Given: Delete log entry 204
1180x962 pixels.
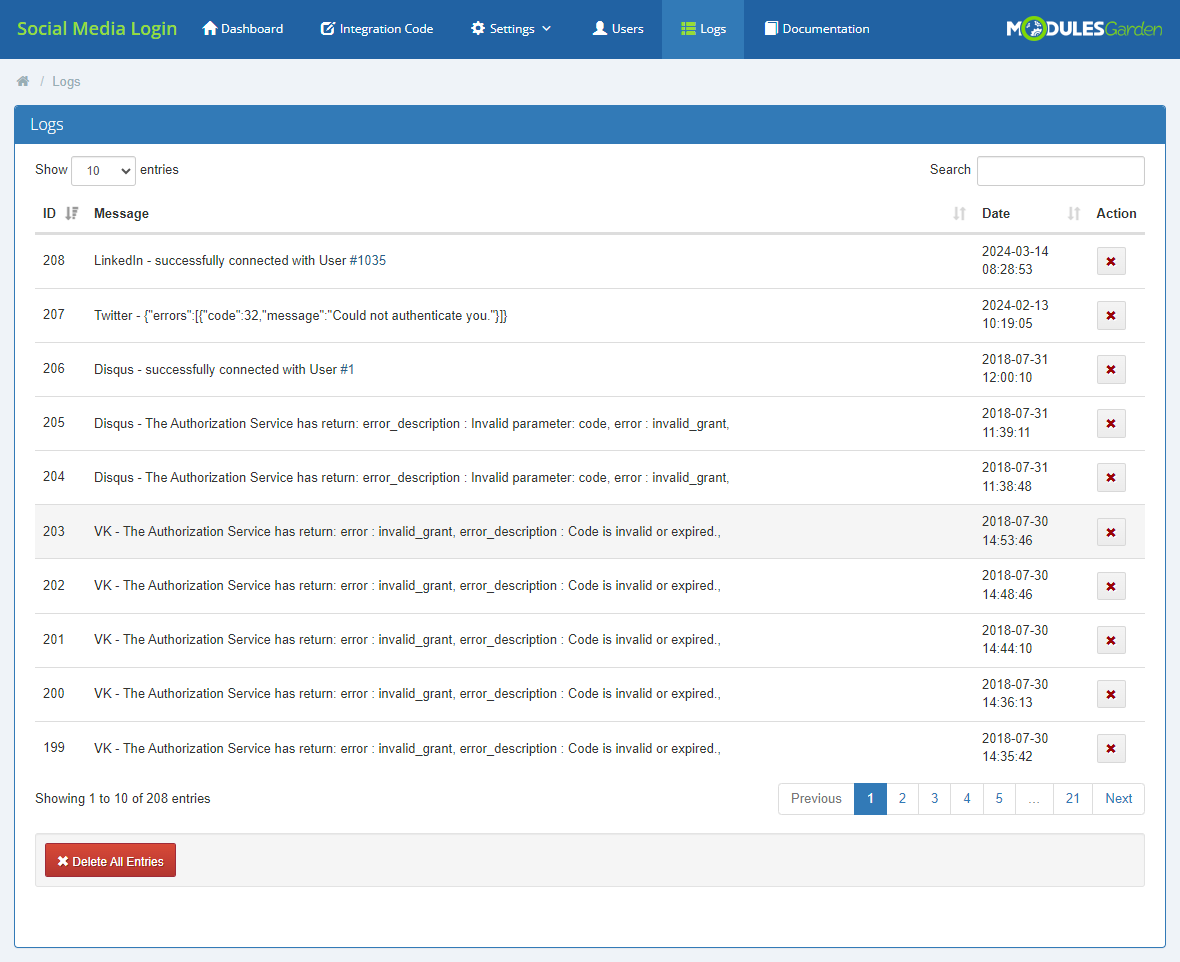Looking at the screenshot, I should coord(1111,477).
